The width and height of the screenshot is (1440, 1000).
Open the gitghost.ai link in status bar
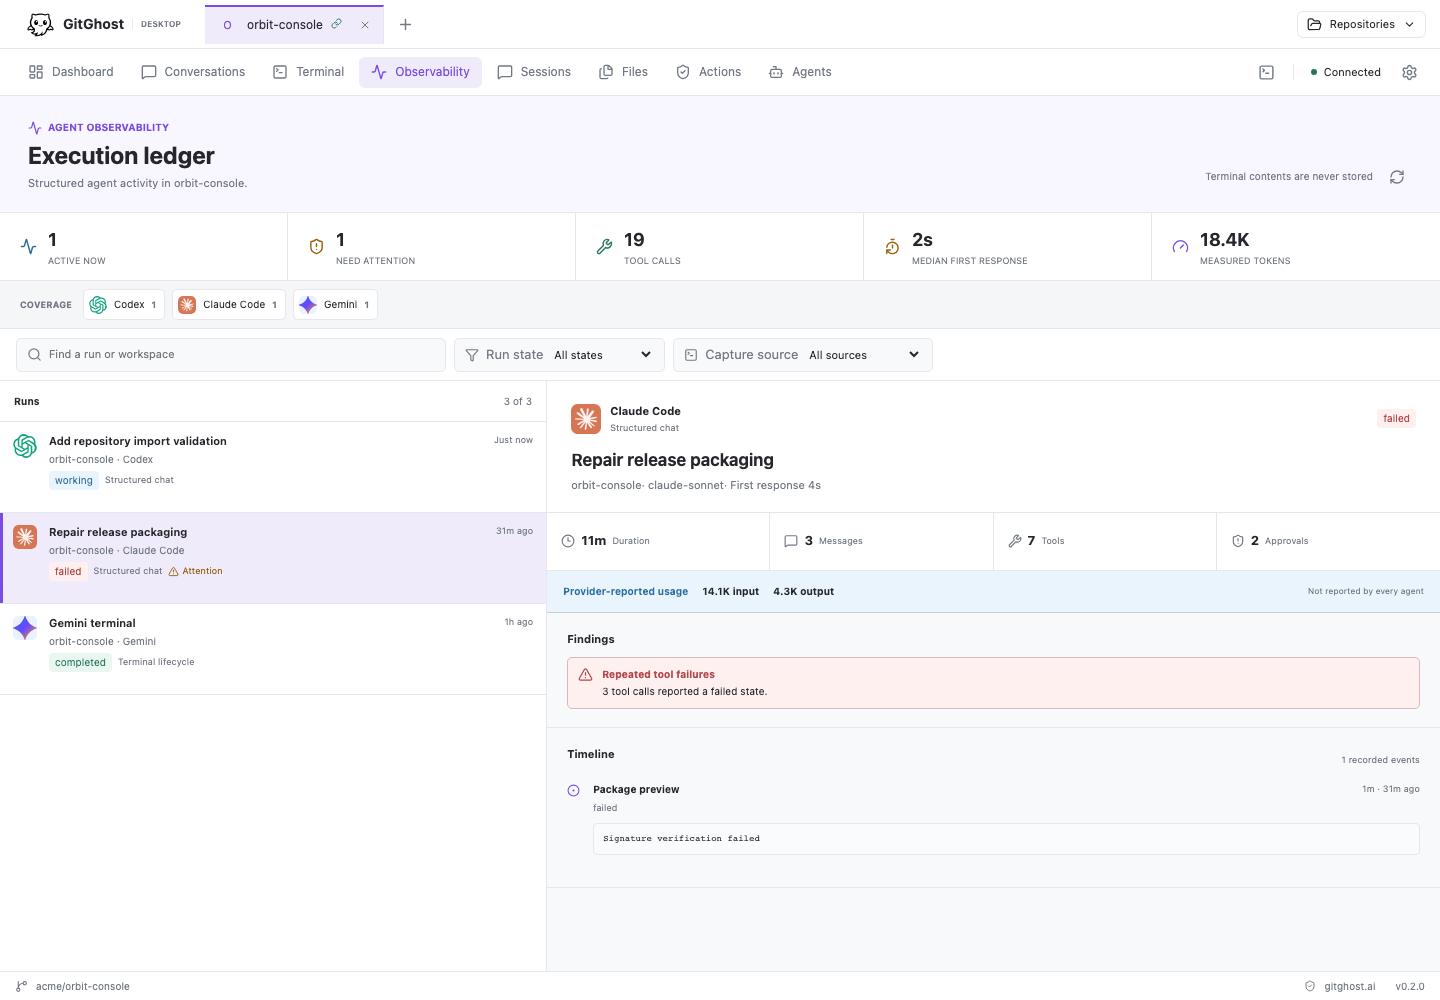[1340, 986]
